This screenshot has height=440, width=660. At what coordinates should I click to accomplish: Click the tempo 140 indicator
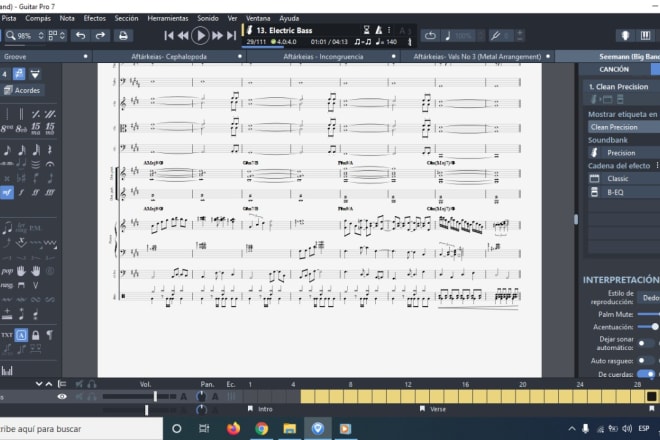pyautogui.click(x=387, y=42)
